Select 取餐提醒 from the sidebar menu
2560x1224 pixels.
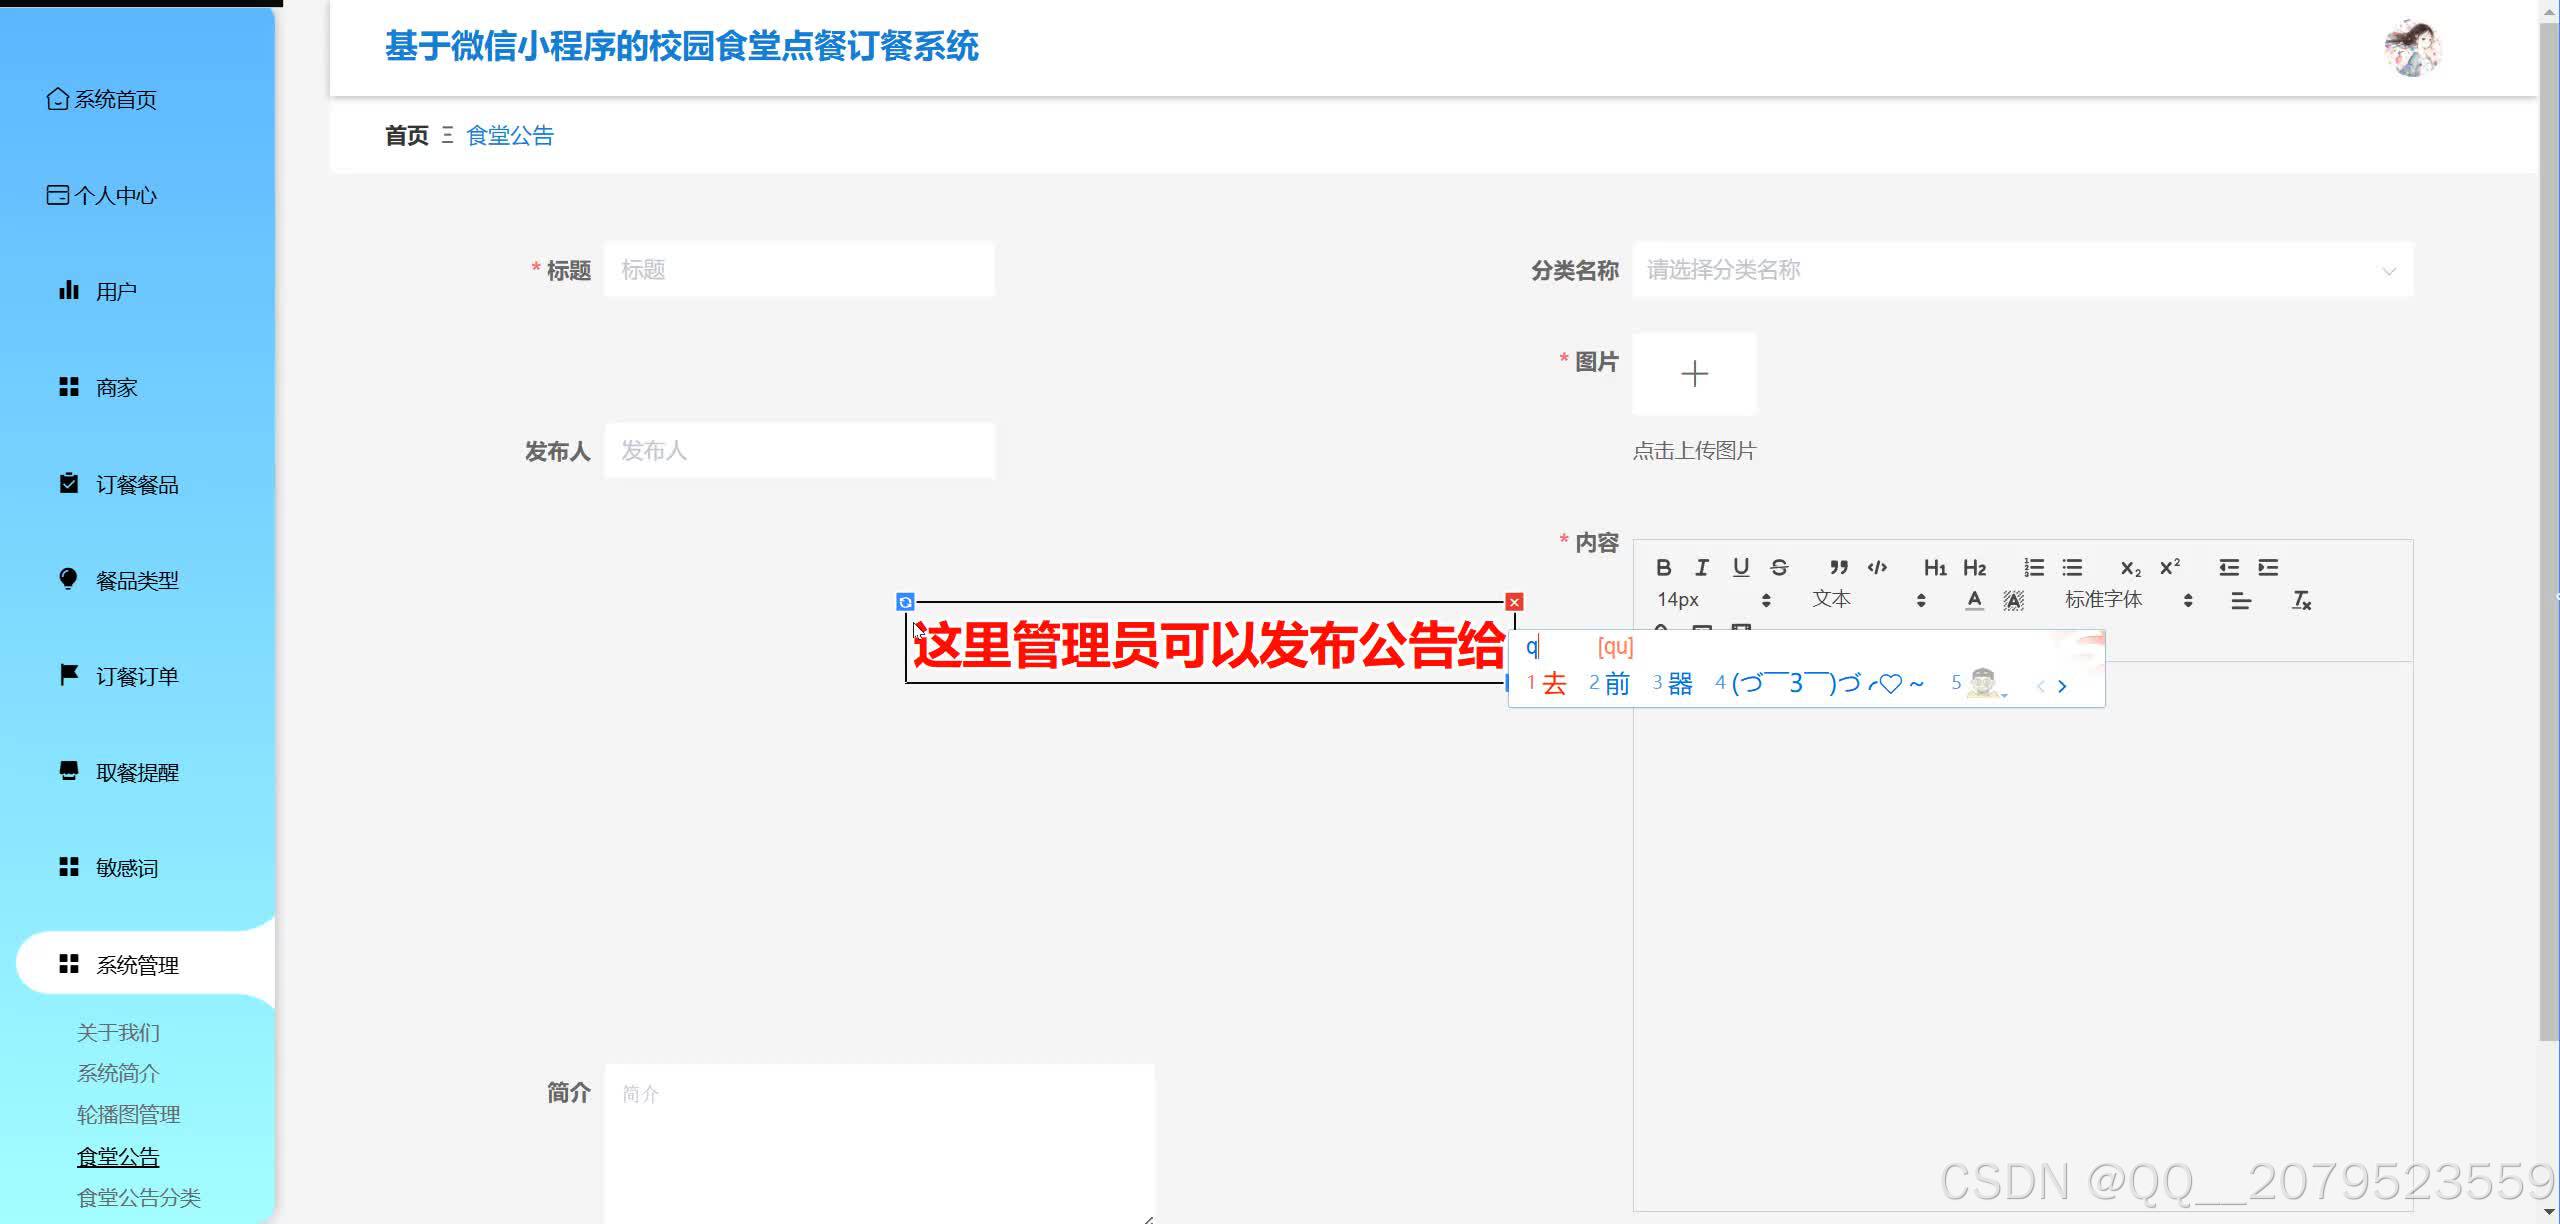(x=139, y=771)
